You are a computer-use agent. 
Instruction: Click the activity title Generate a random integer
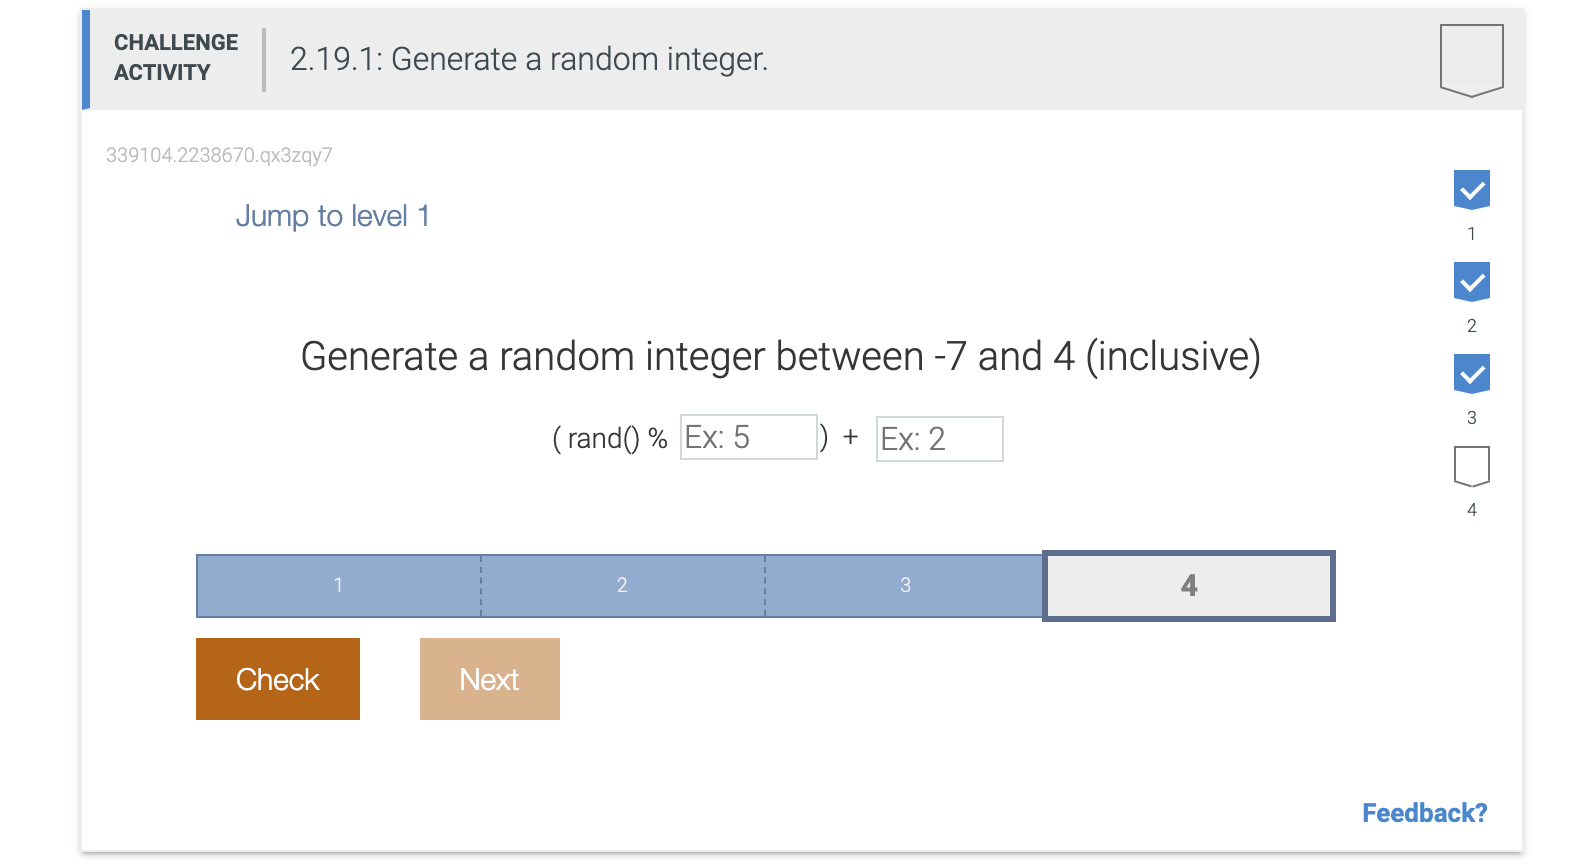click(529, 59)
